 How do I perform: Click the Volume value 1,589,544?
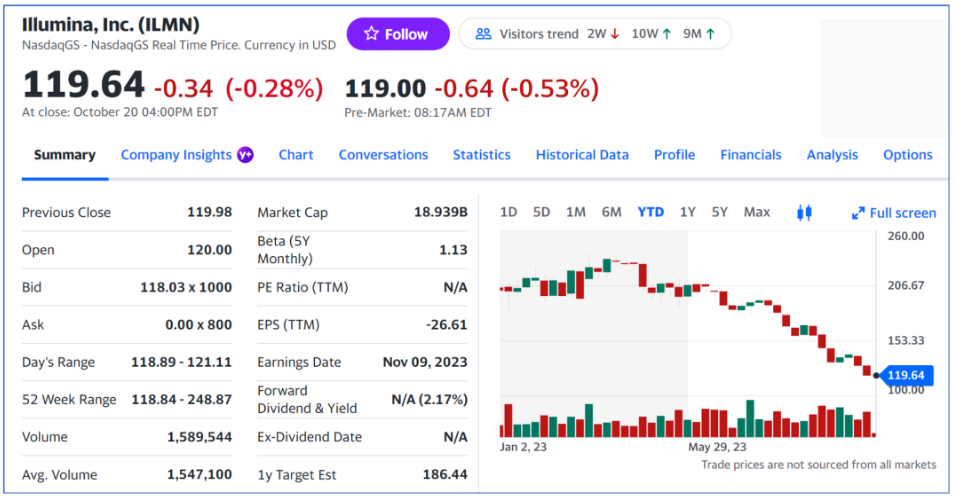pos(200,437)
